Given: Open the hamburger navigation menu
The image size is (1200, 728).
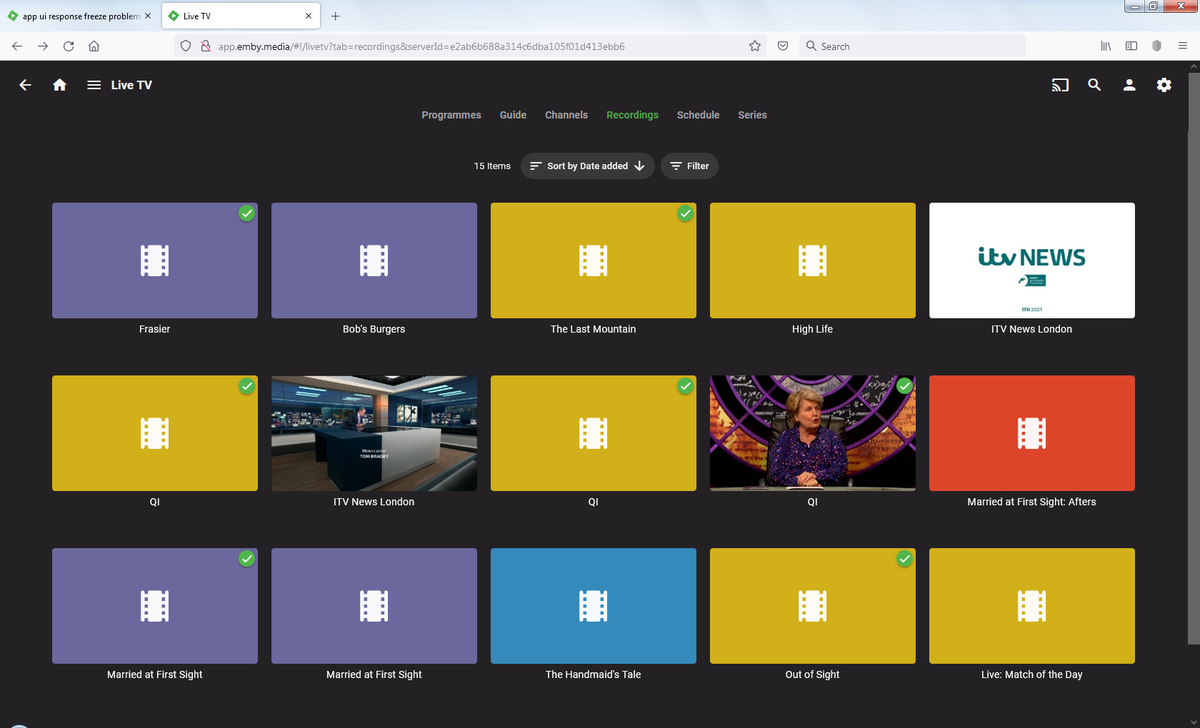Looking at the screenshot, I should (x=93, y=85).
